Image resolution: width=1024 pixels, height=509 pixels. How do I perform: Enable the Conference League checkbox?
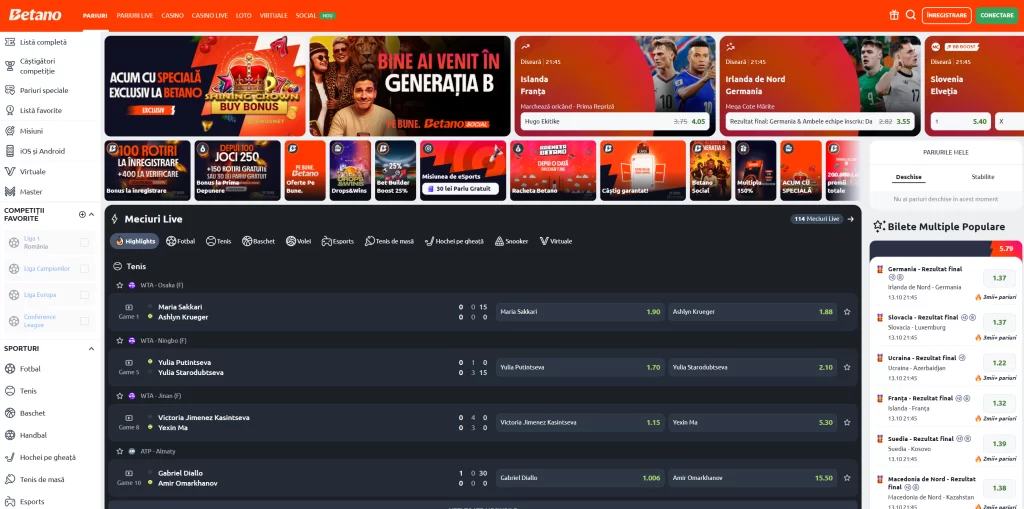click(84, 321)
